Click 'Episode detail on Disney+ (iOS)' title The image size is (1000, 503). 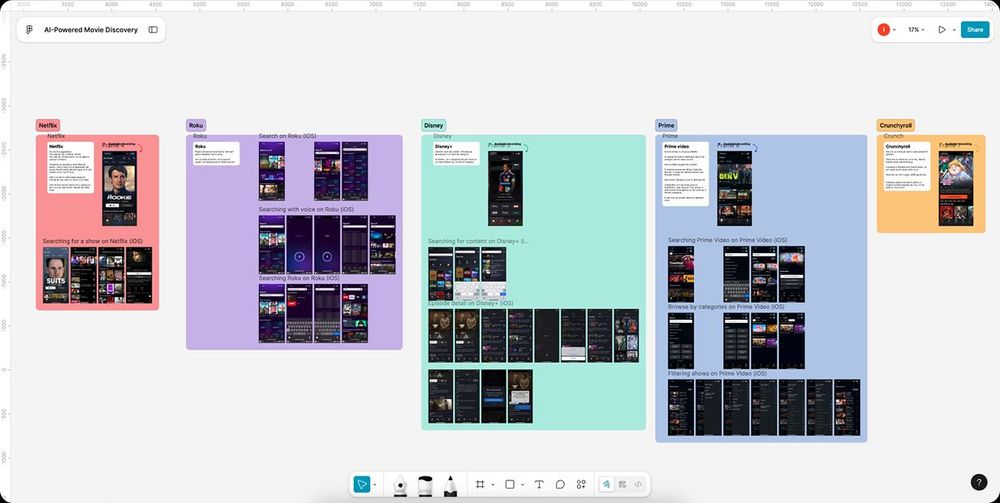(471, 303)
